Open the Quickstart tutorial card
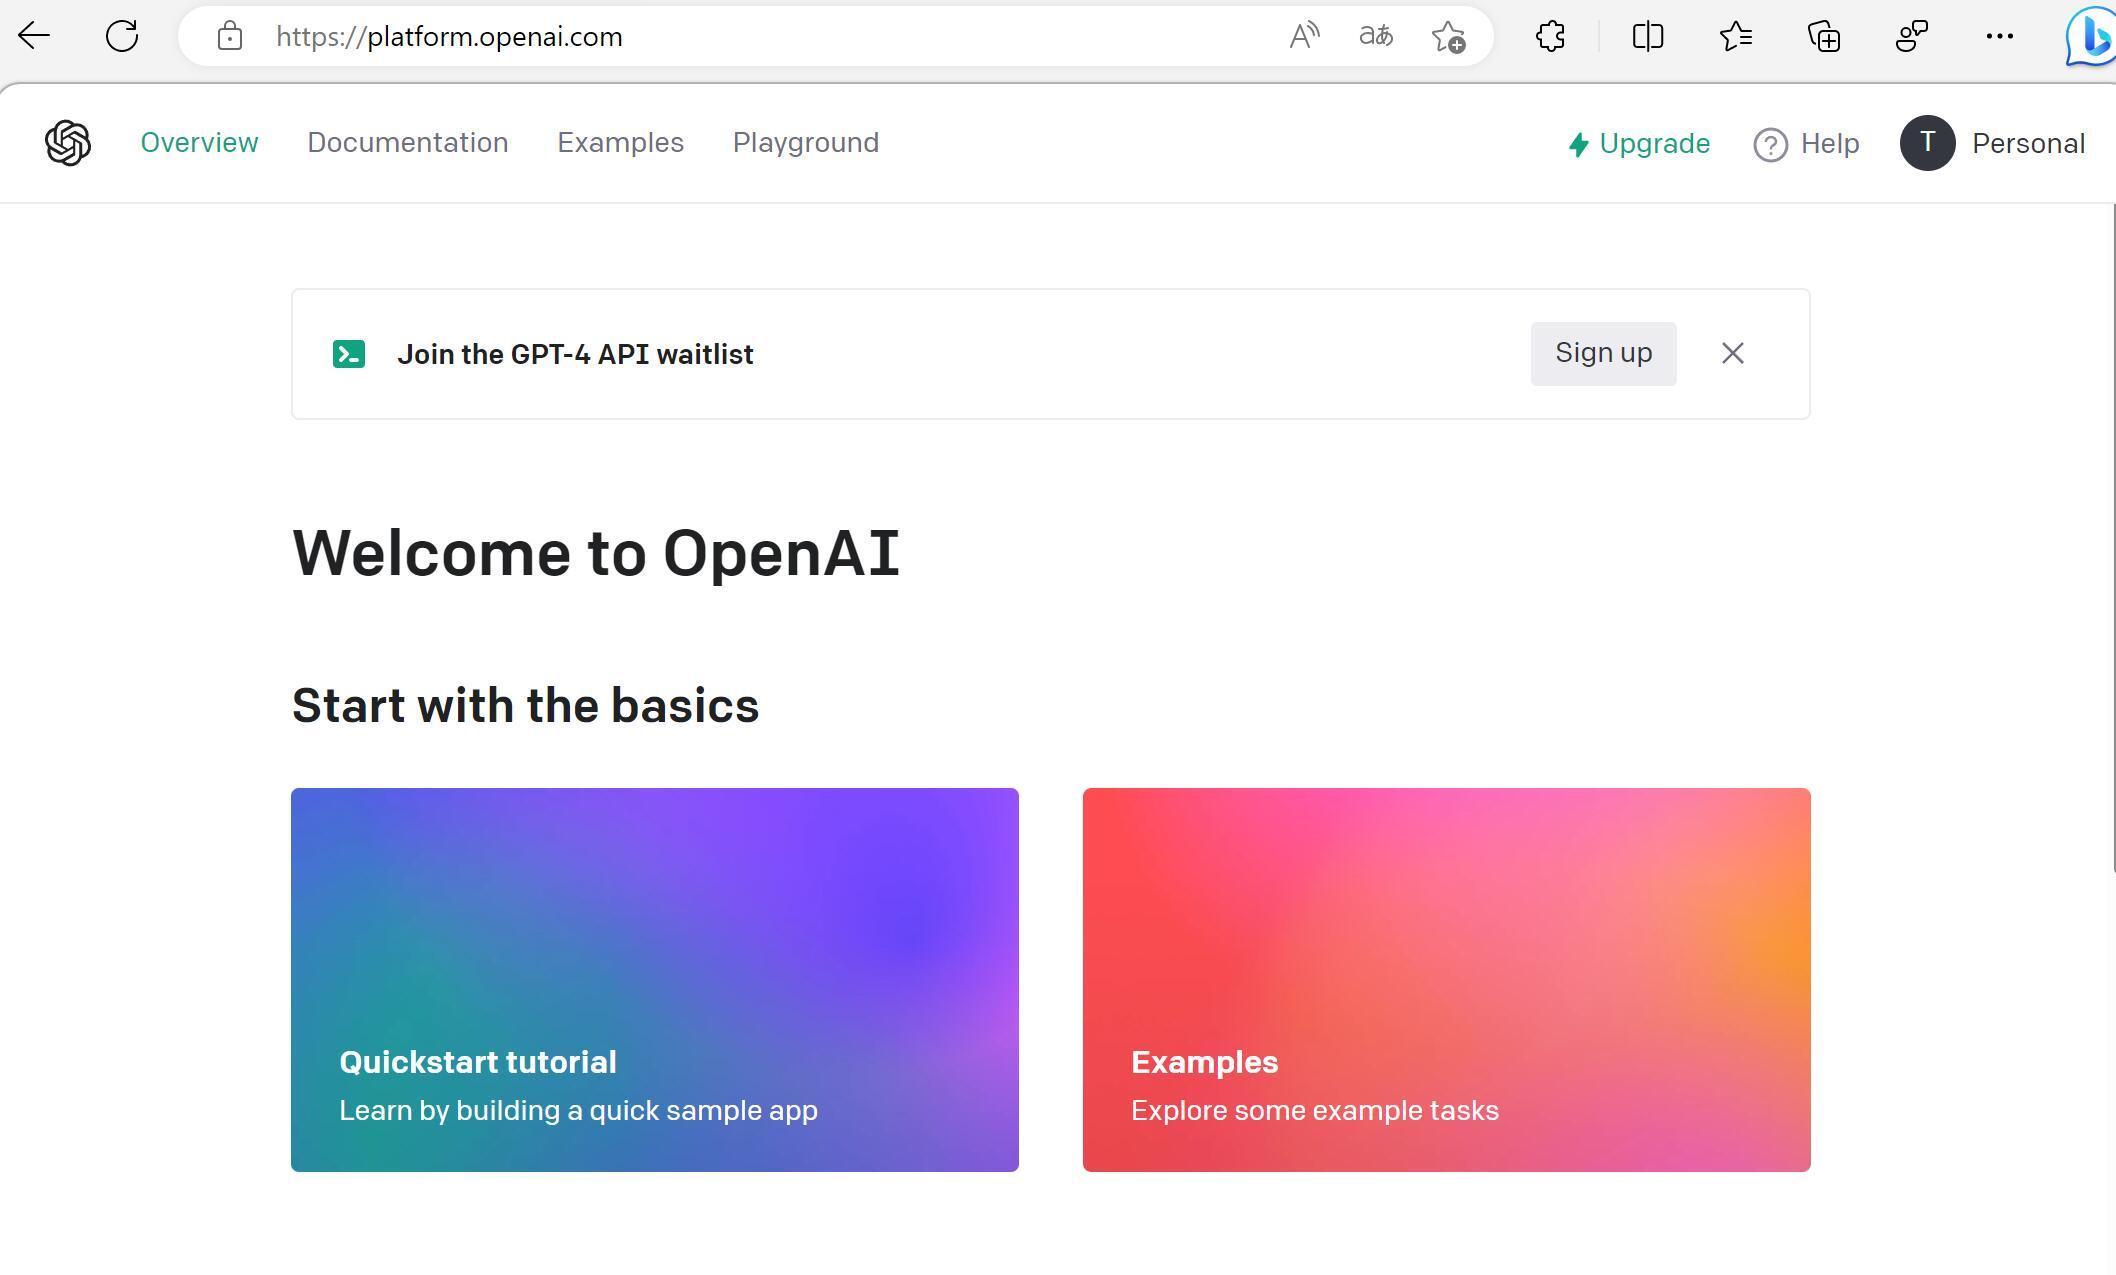The width and height of the screenshot is (2116, 1275). tap(655, 980)
